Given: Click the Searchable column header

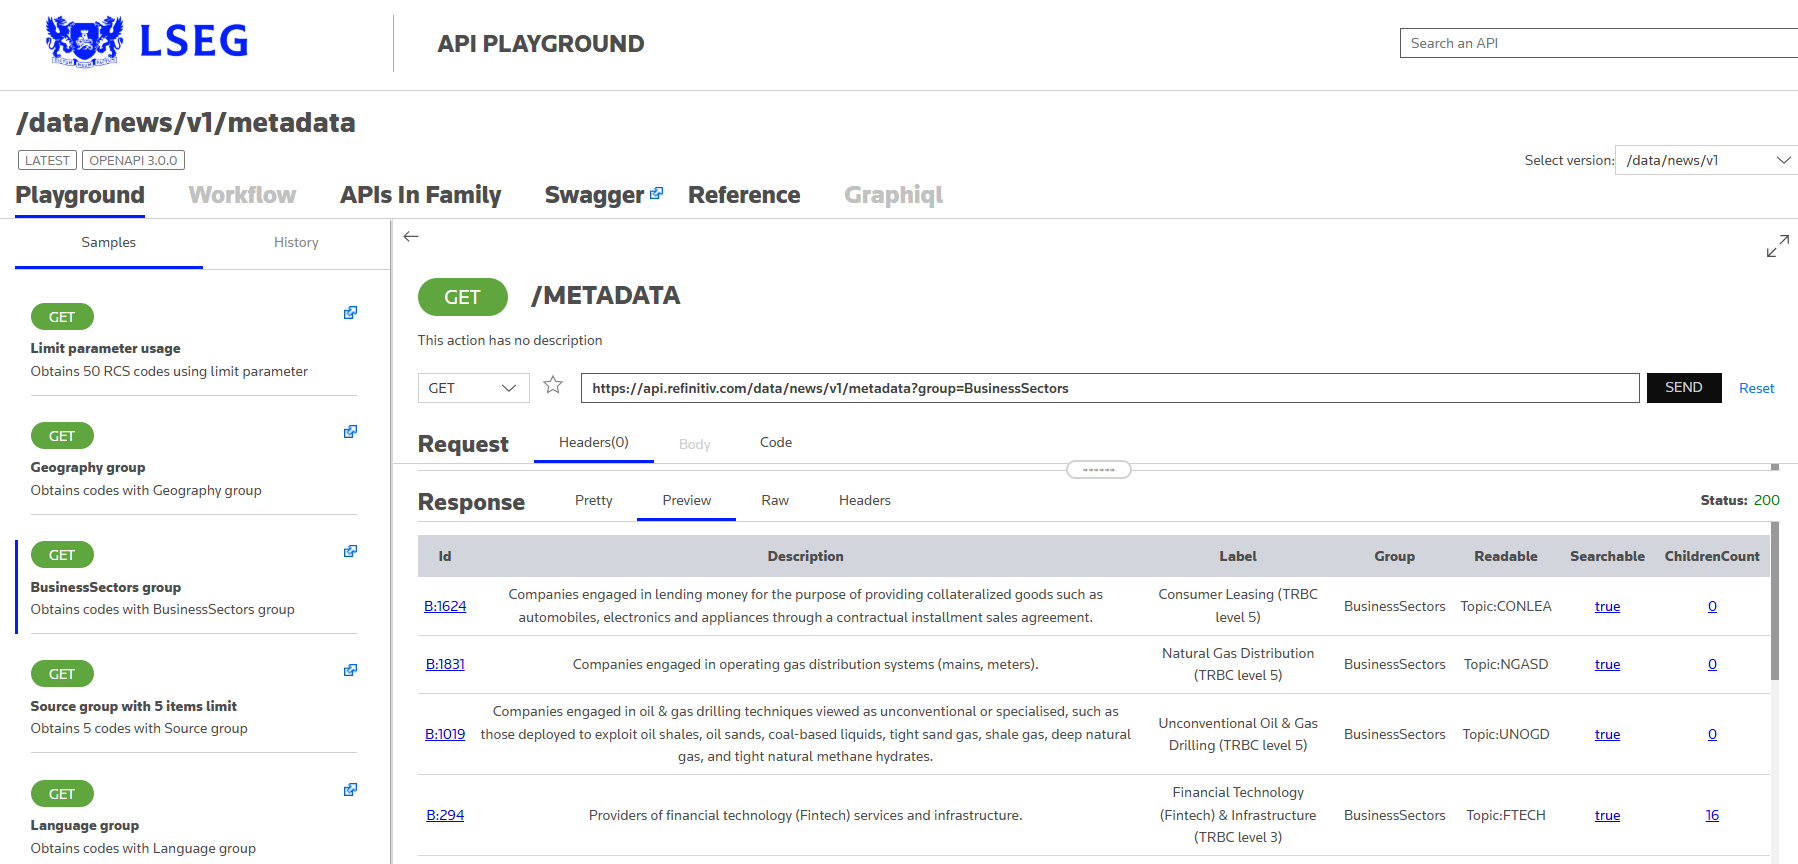Looking at the screenshot, I should tap(1607, 556).
